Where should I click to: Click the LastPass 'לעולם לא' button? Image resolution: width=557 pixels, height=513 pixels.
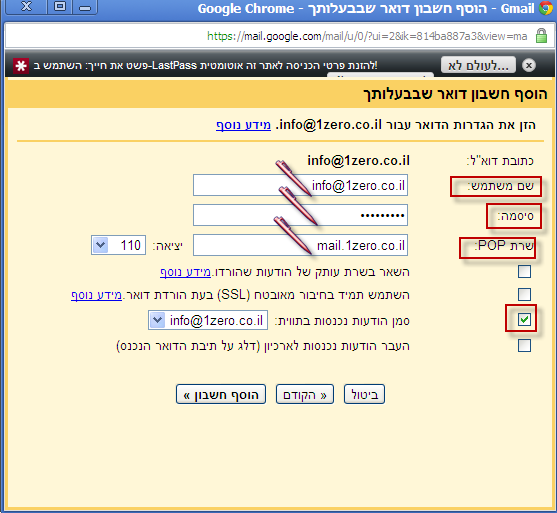coord(478,65)
